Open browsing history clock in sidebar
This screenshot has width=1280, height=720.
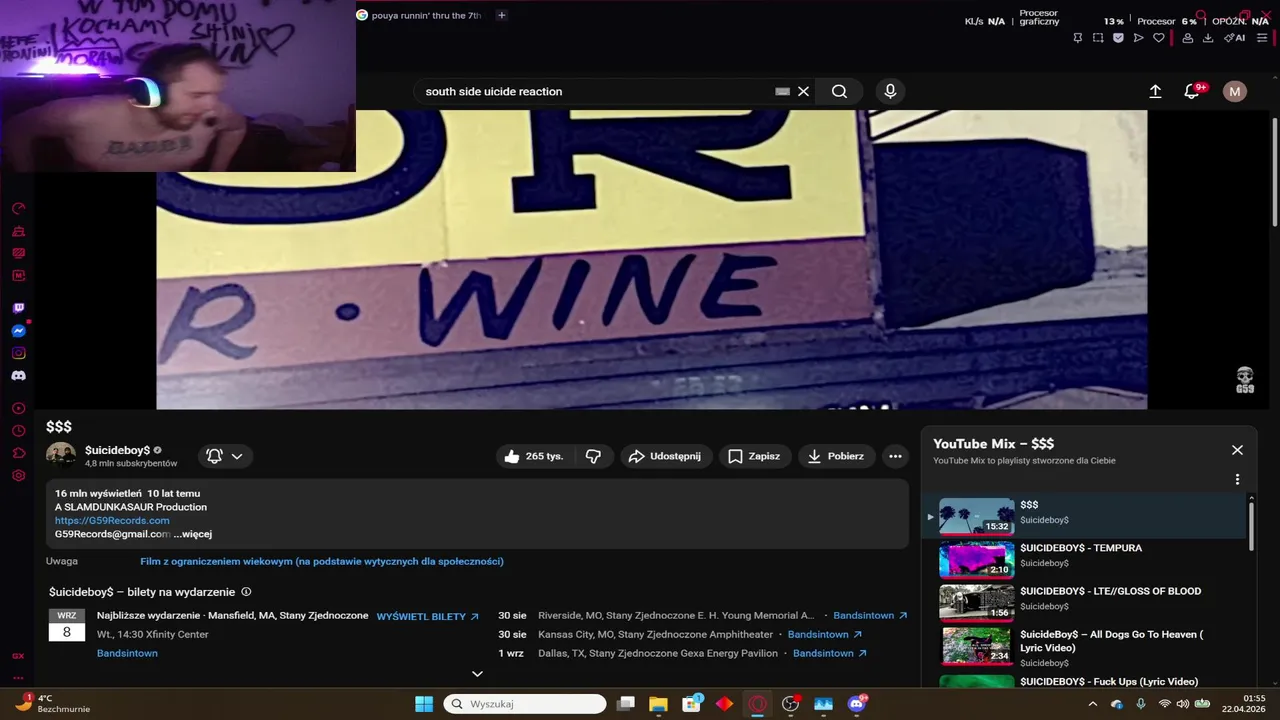click(x=18, y=431)
